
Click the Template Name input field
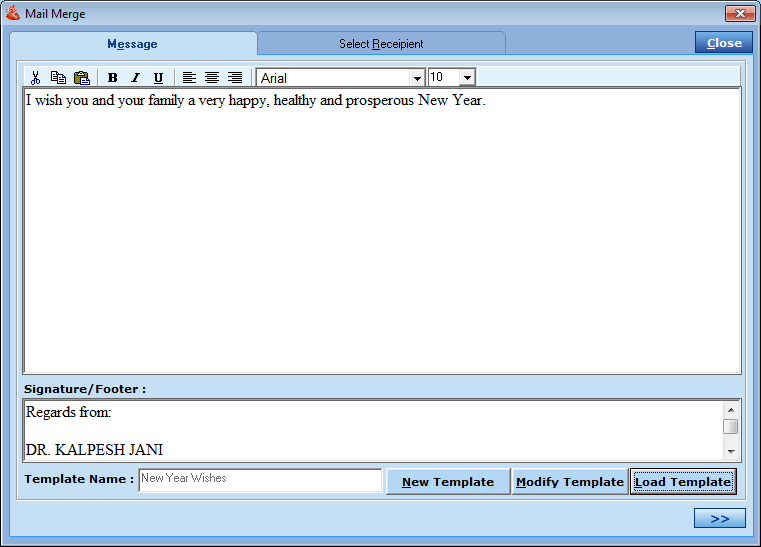point(260,480)
